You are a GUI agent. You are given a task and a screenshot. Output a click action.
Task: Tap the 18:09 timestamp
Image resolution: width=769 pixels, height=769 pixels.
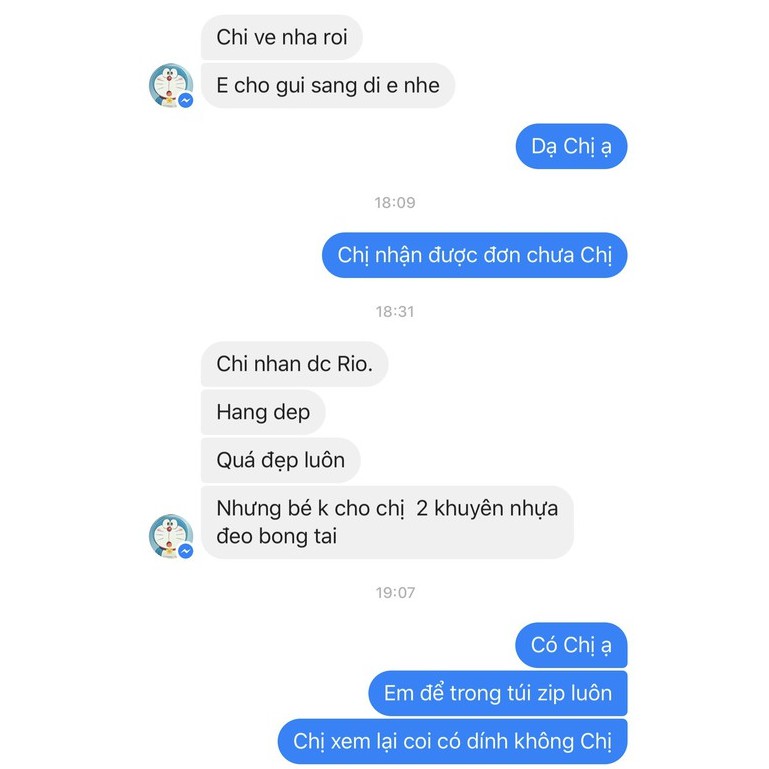pyautogui.click(x=395, y=203)
